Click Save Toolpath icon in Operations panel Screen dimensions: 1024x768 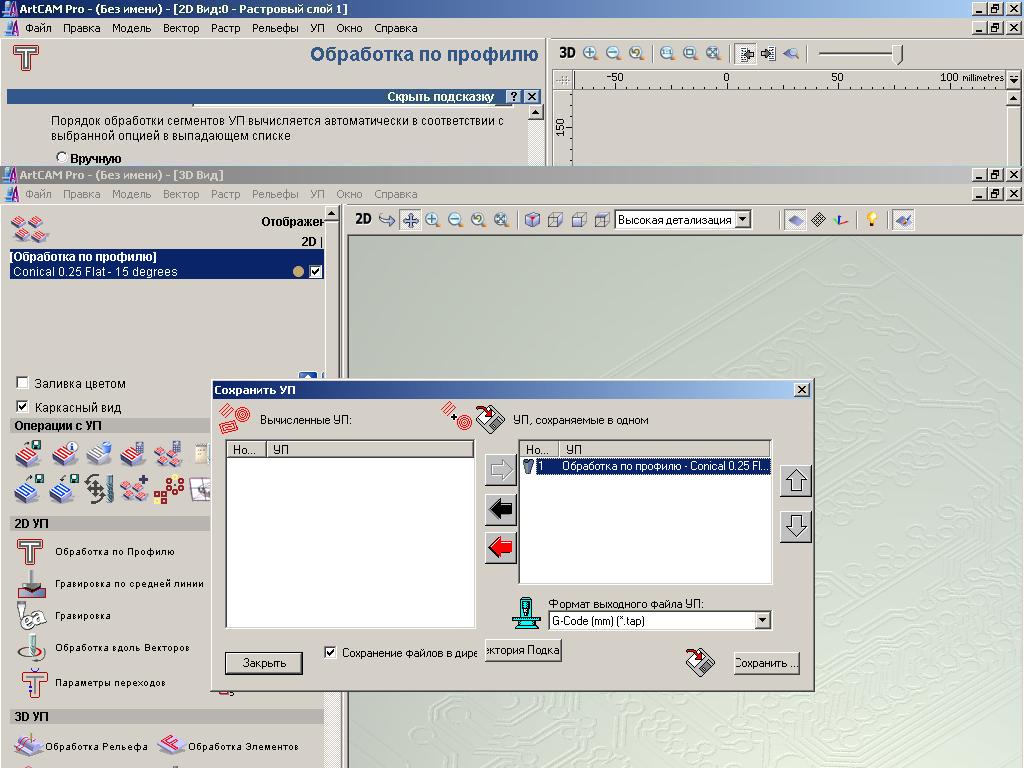coord(28,453)
